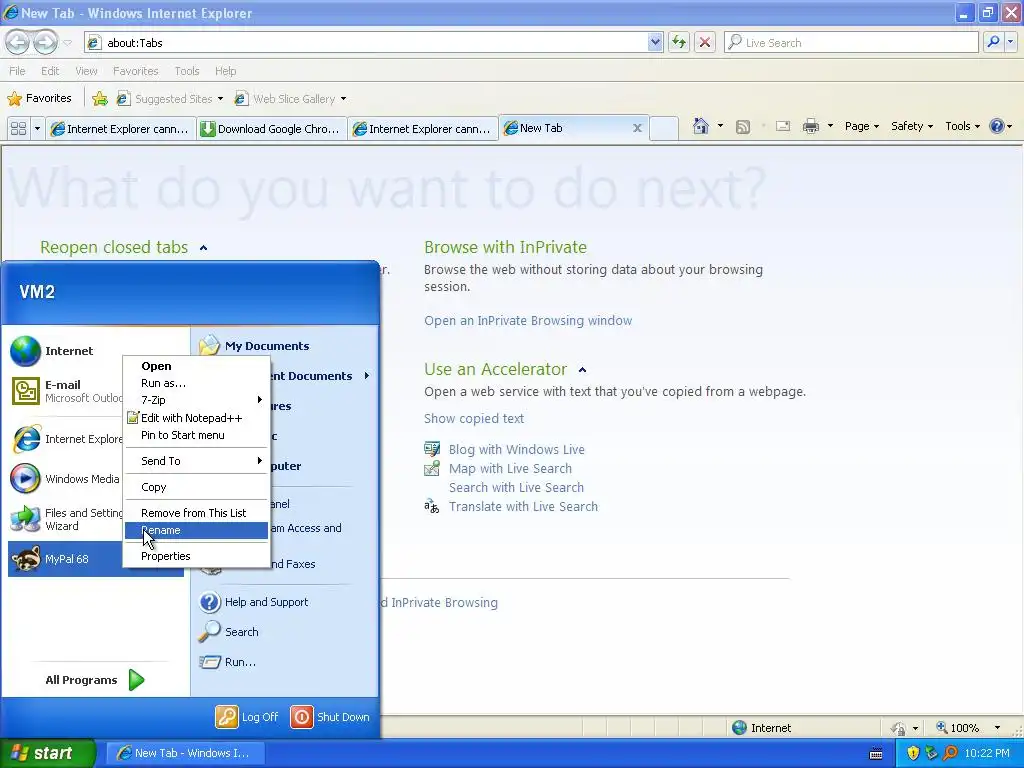Click Show copied text link

coord(473,419)
